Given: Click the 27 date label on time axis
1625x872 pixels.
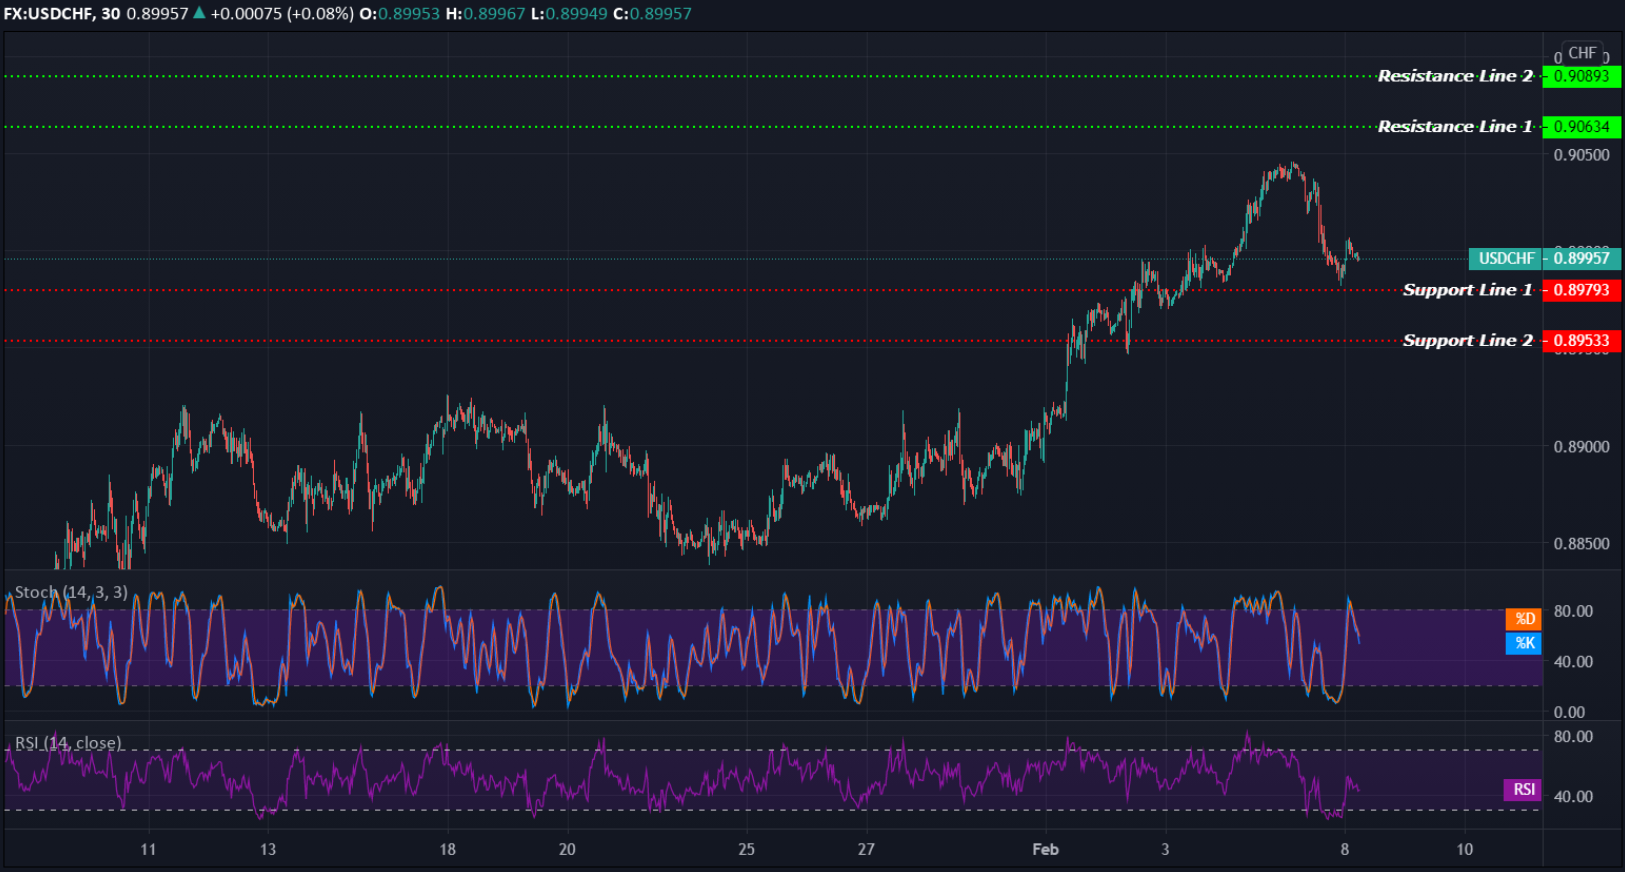Looking at the screenshot, I should 866,849.
